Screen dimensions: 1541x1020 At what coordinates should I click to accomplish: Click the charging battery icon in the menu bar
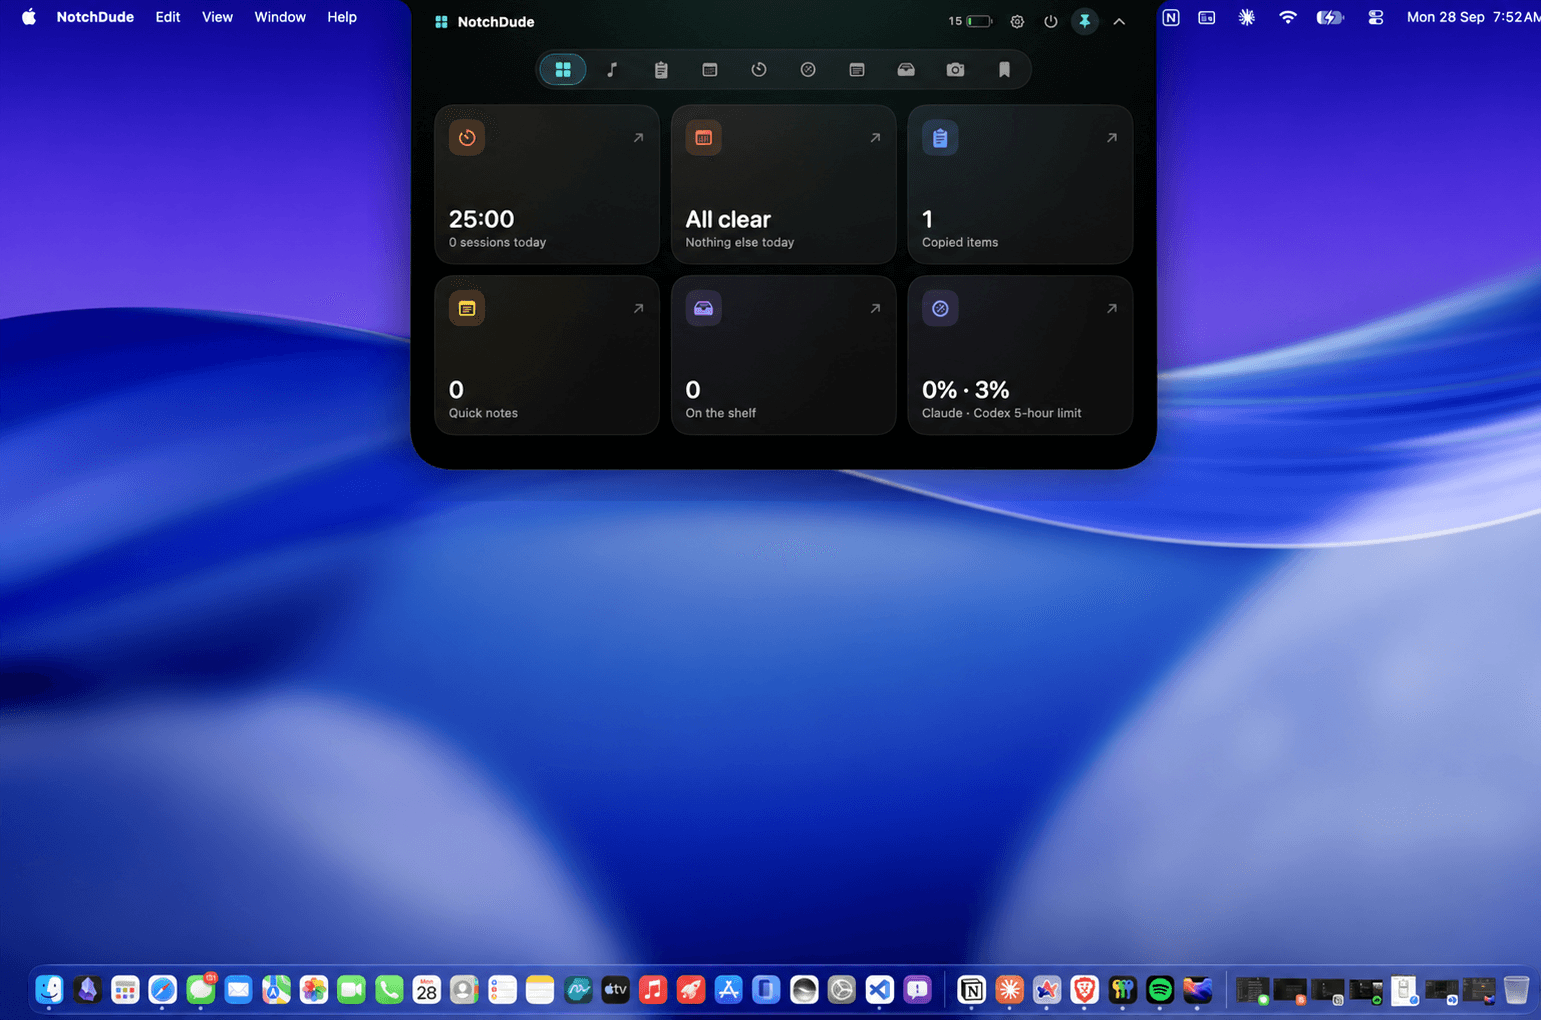[1330, 17]
